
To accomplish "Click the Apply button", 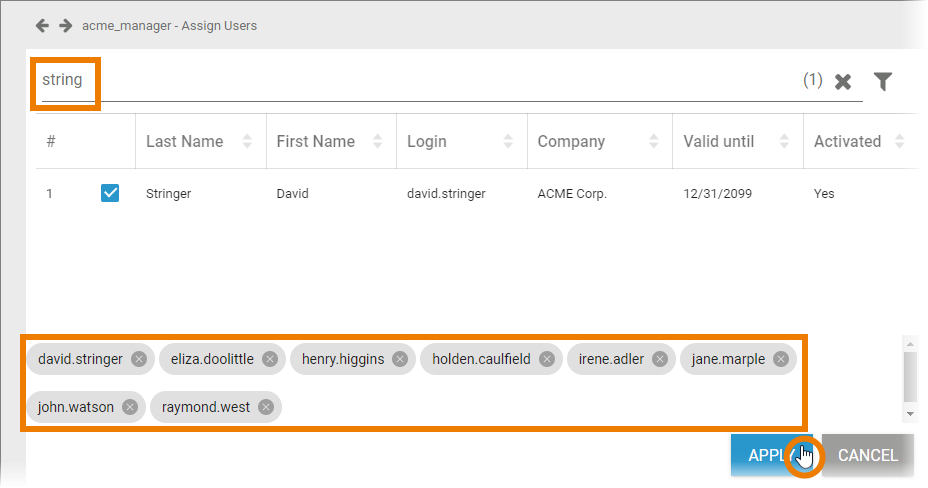I will pyautogui.click(x=766, y=455).
